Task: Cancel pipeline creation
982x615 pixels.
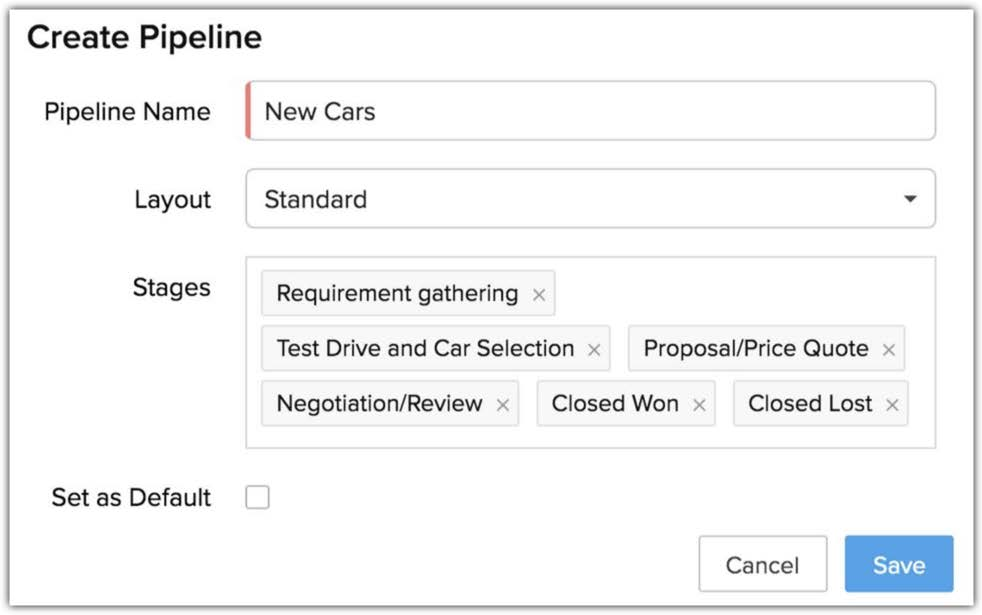Action: click(762, 565)
